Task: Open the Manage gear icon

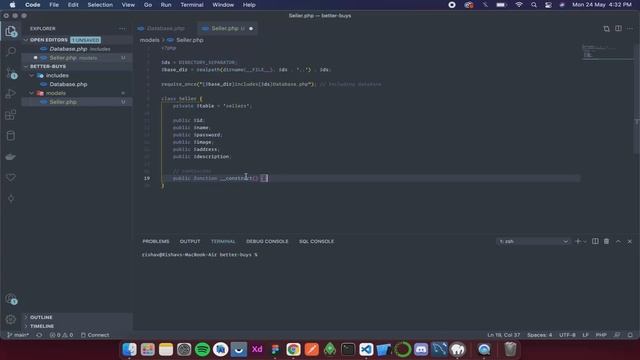Action: (11, 320)
